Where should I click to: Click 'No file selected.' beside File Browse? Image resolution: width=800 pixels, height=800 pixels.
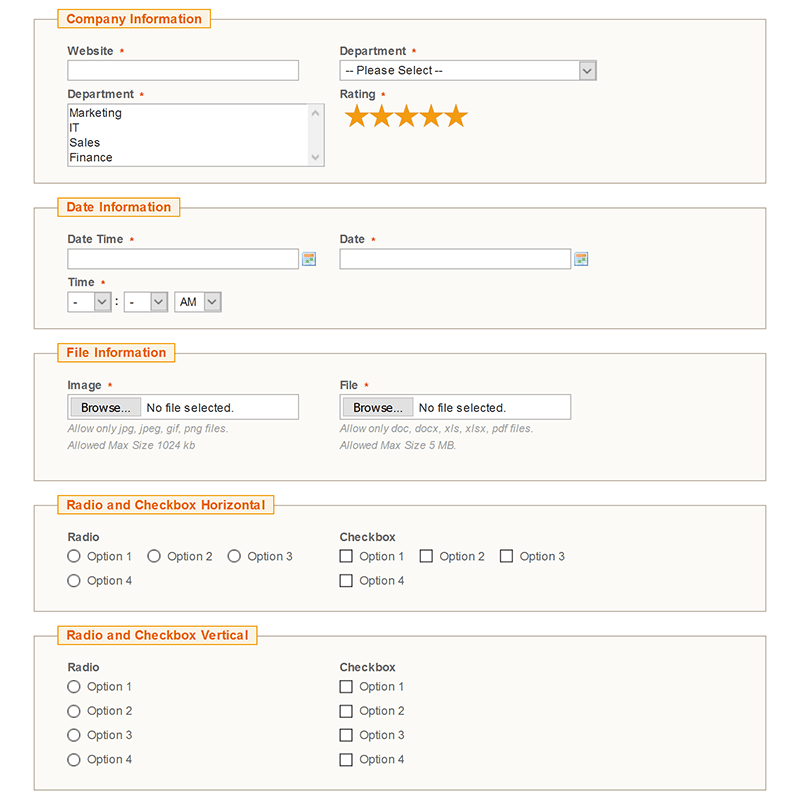(x=462, y=408)
